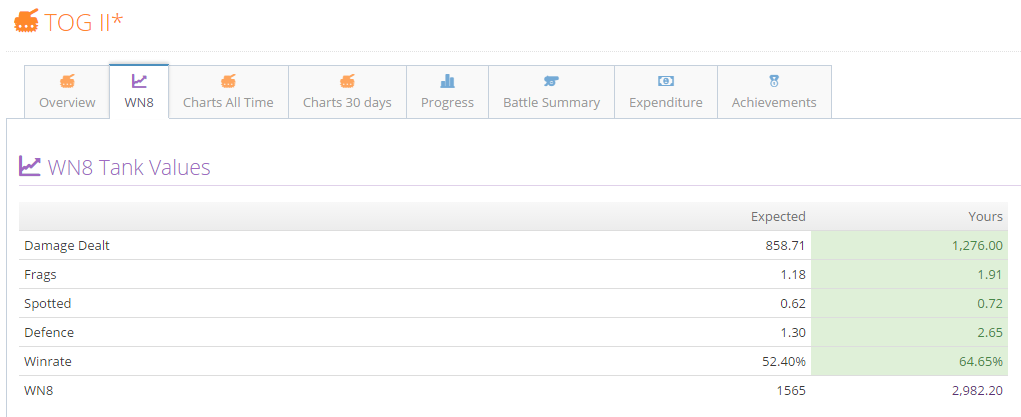Viewport: 1021px width, 417px height.
Task: Click expected defence value 1.30
Action: pos(794,332)
